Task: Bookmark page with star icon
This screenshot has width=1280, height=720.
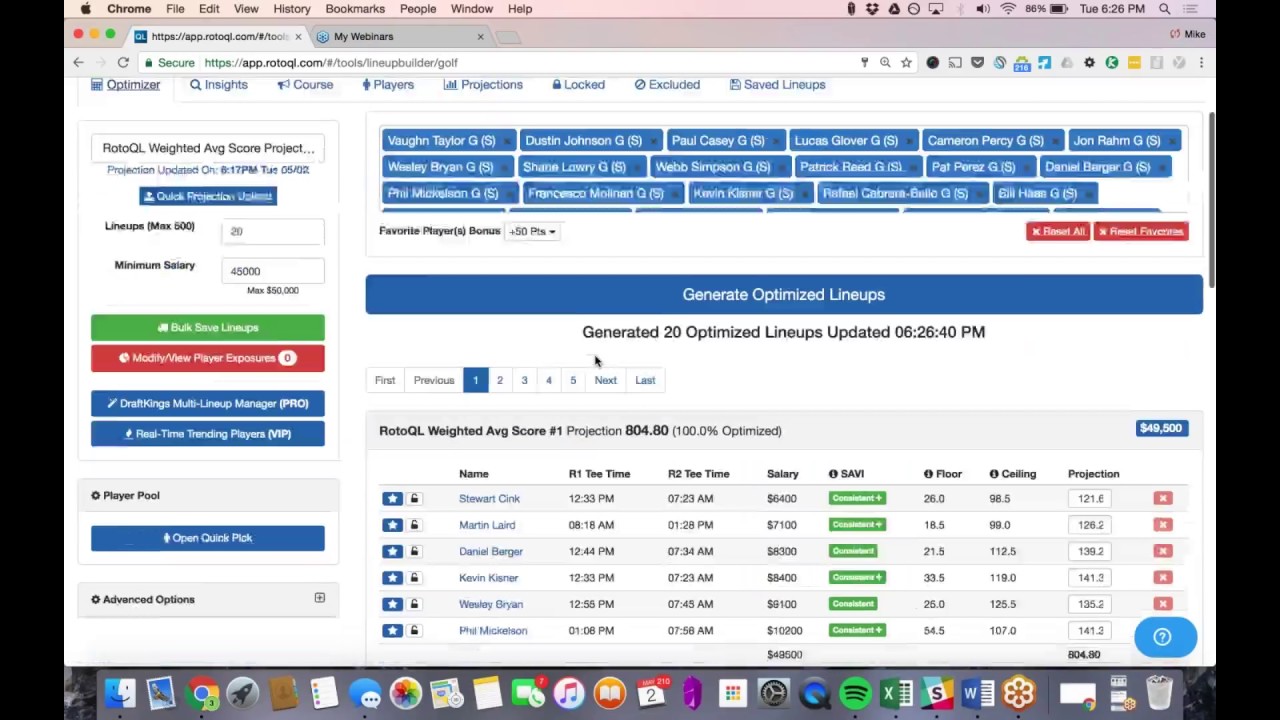Action: coord(906,62)
